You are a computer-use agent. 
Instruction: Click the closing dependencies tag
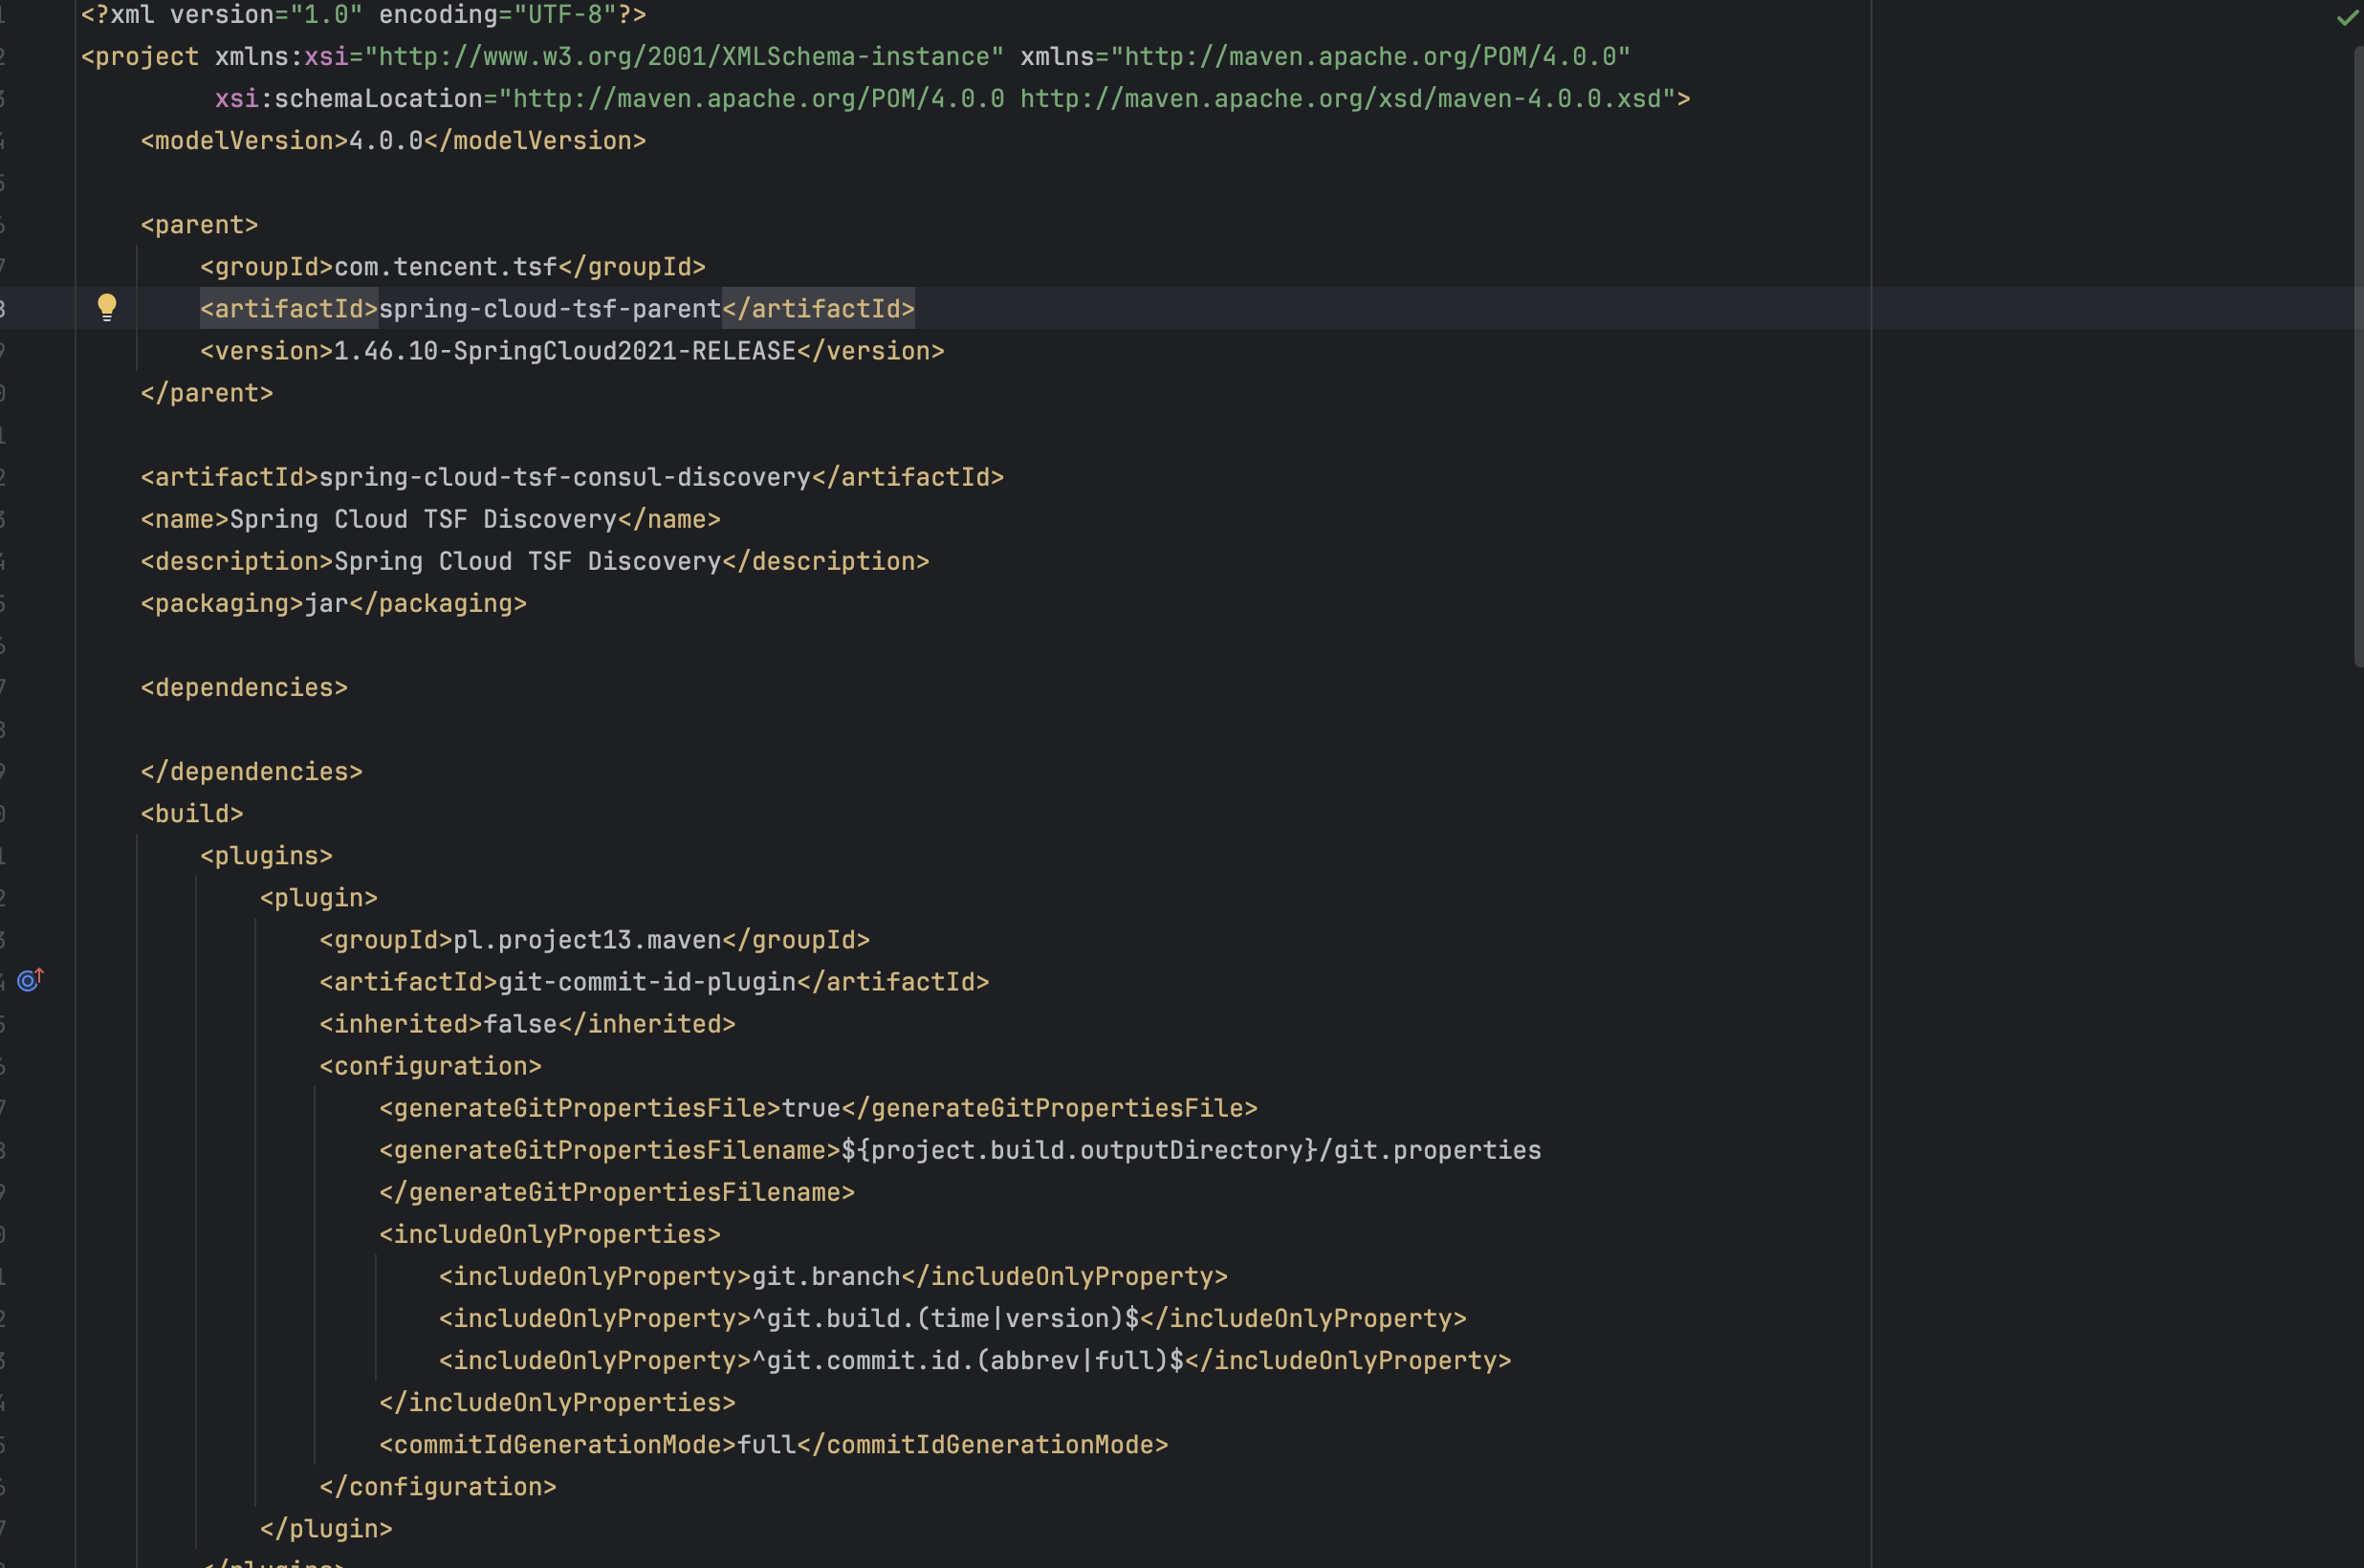[x=252, y=771]
